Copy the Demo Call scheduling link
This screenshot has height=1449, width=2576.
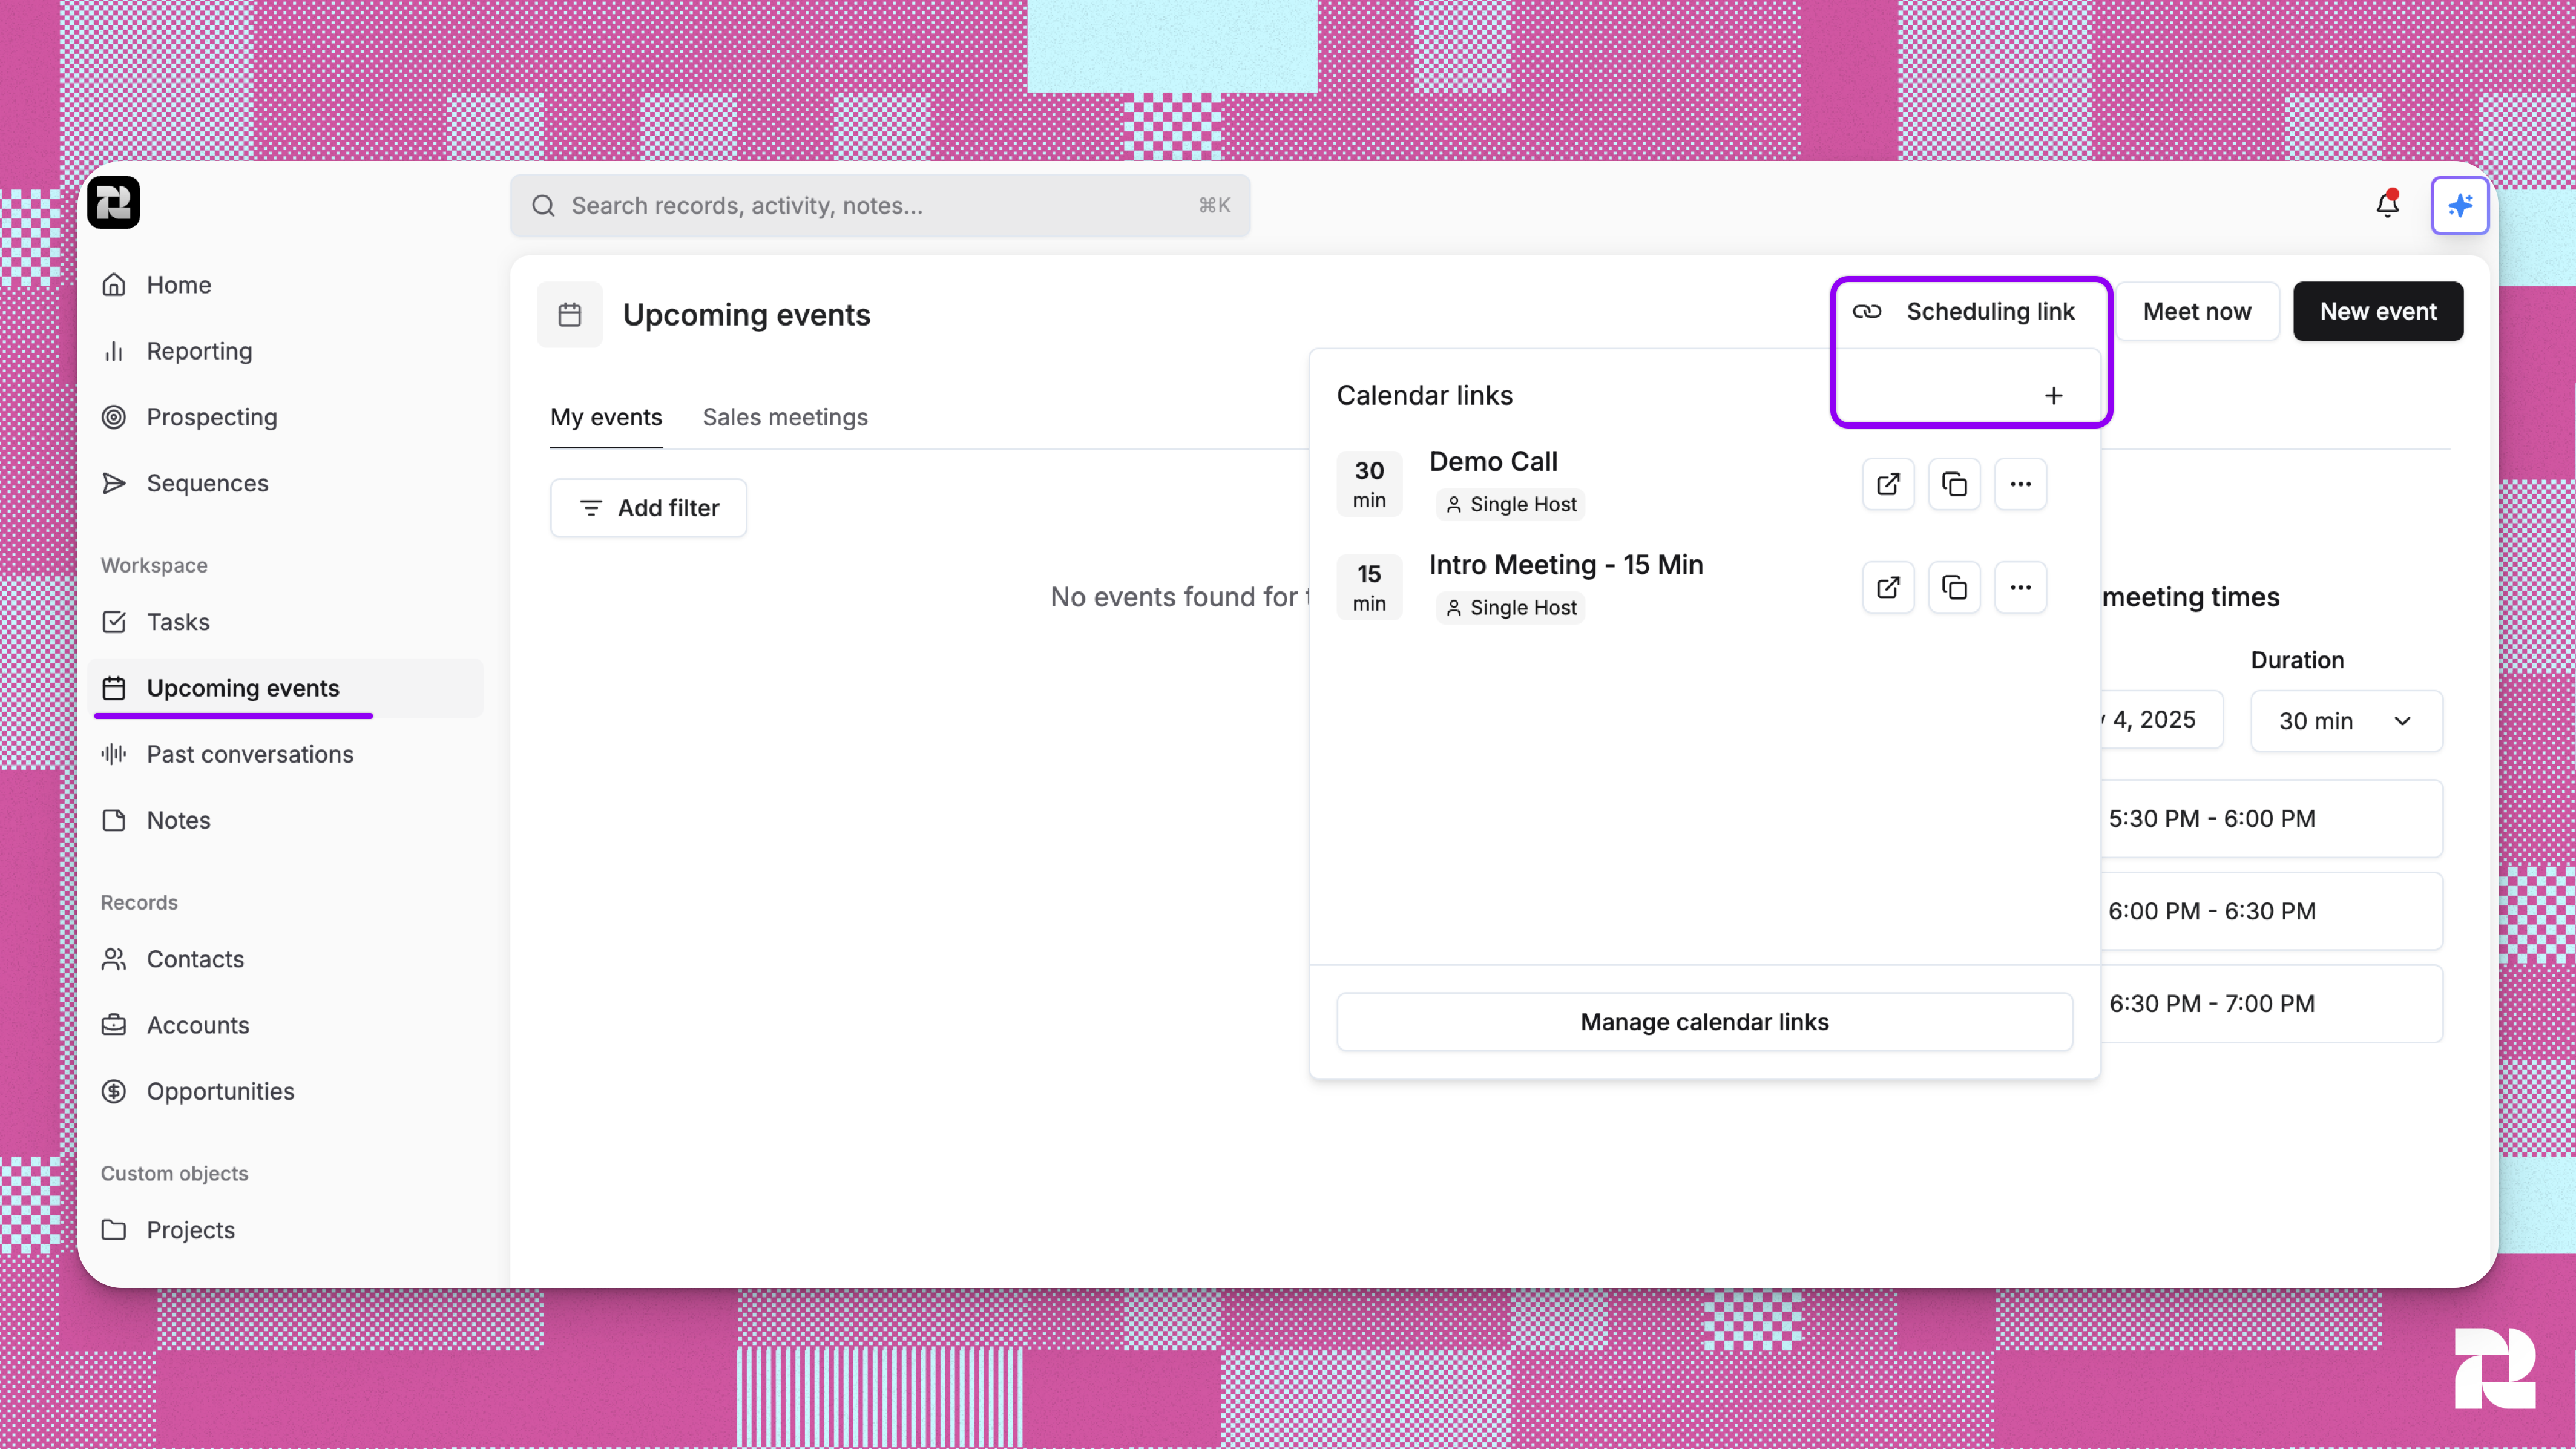point(1954,484)
